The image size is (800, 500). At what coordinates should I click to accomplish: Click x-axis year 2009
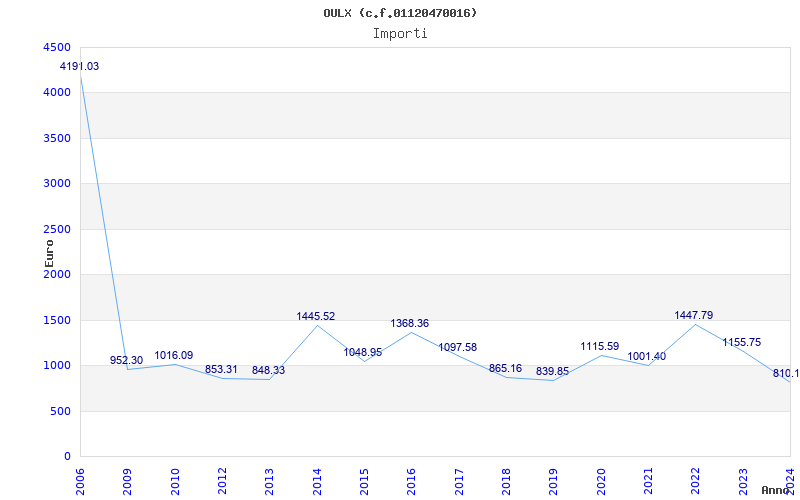pyautogui.click(x=128, y=482)
